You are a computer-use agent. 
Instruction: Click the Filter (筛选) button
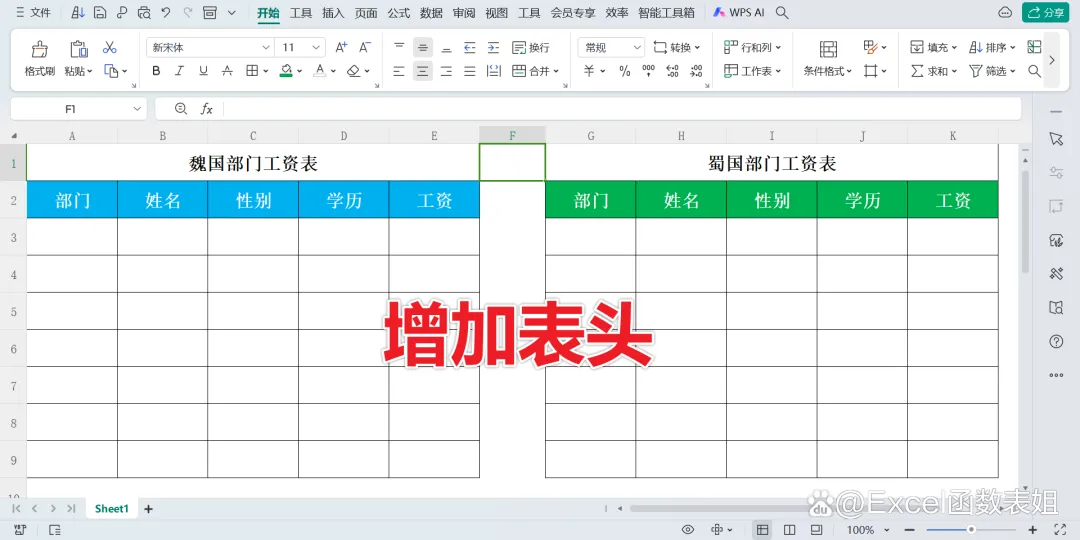click(992, 71)
